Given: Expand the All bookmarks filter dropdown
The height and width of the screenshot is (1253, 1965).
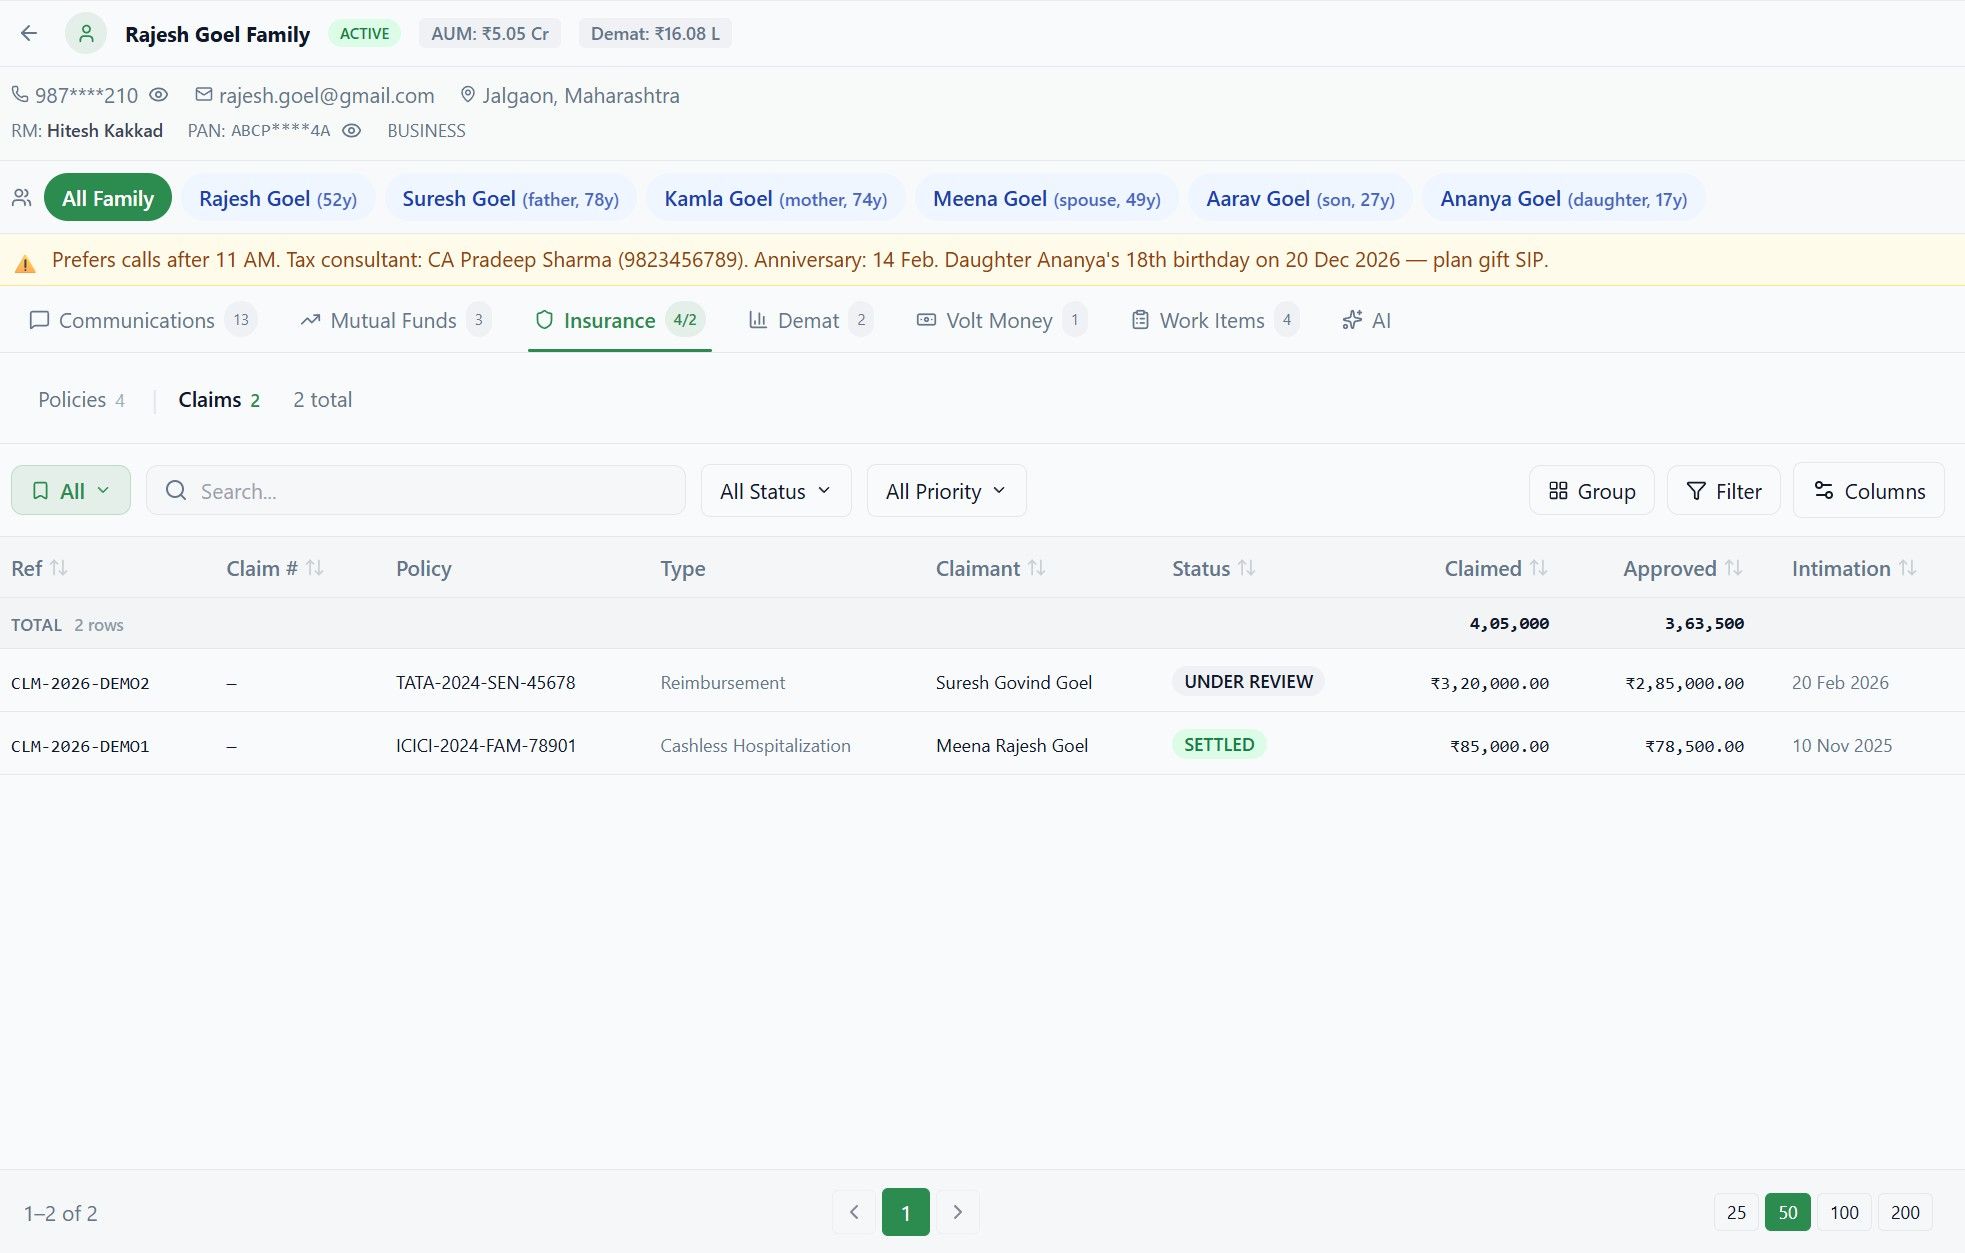Looking at the screenshot, I should click(70, 490).
